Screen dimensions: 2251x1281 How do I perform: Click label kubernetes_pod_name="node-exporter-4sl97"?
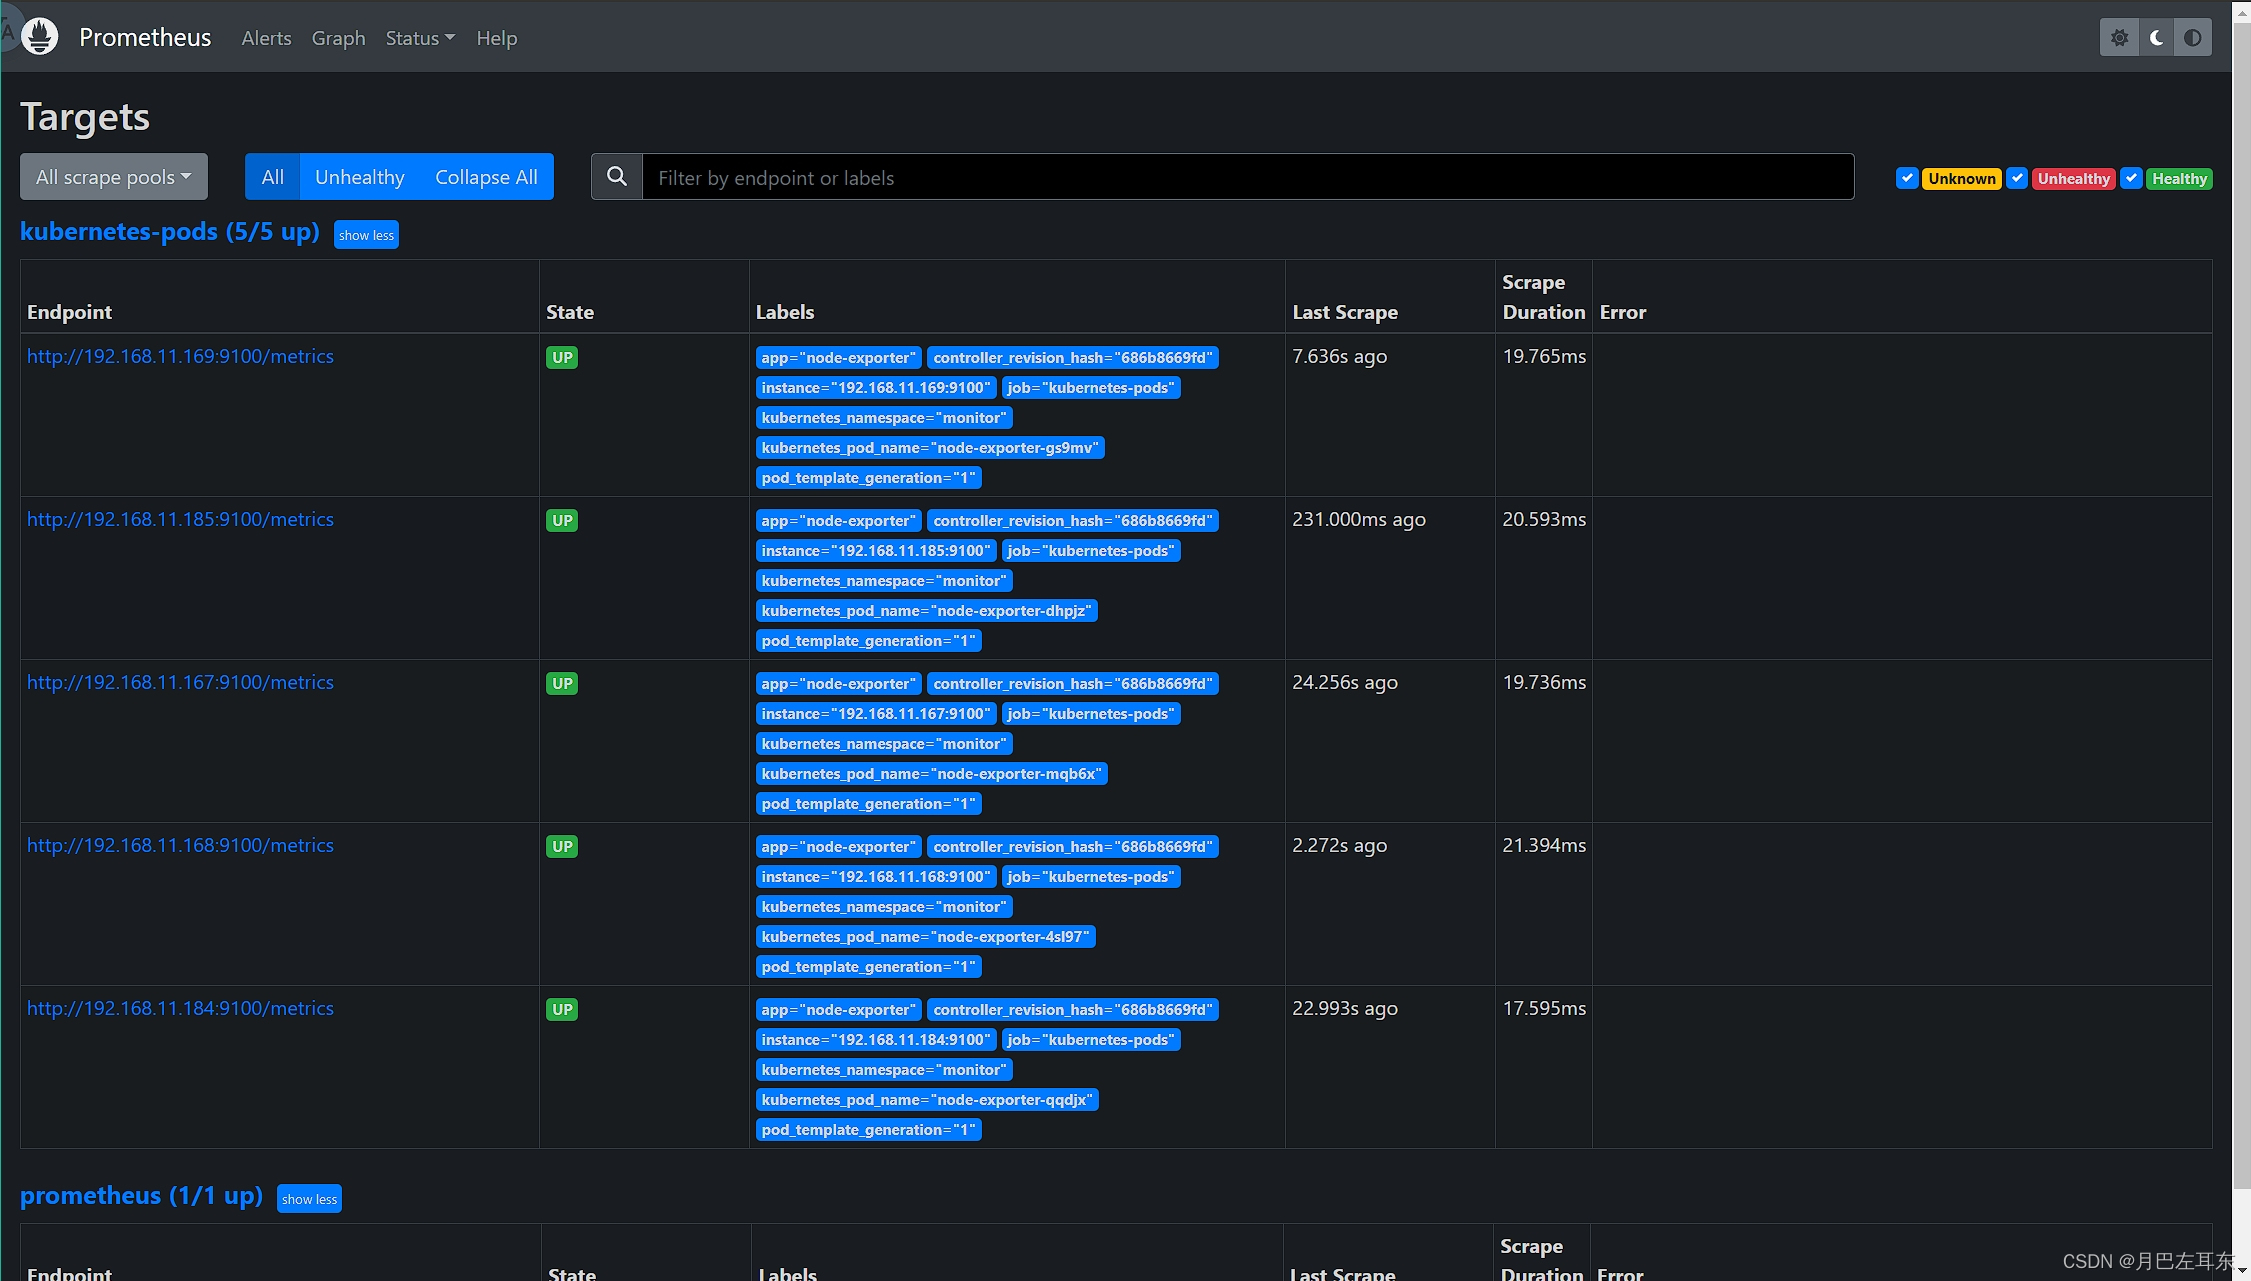(925, 937)
